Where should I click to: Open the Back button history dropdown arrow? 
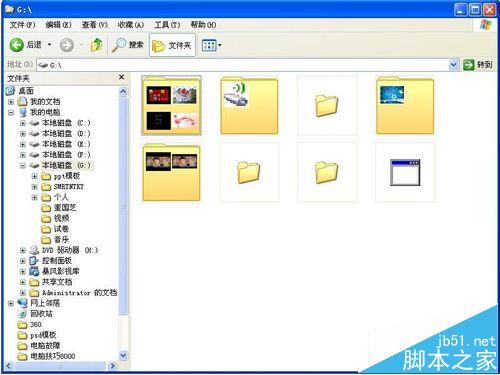(49, 44)
